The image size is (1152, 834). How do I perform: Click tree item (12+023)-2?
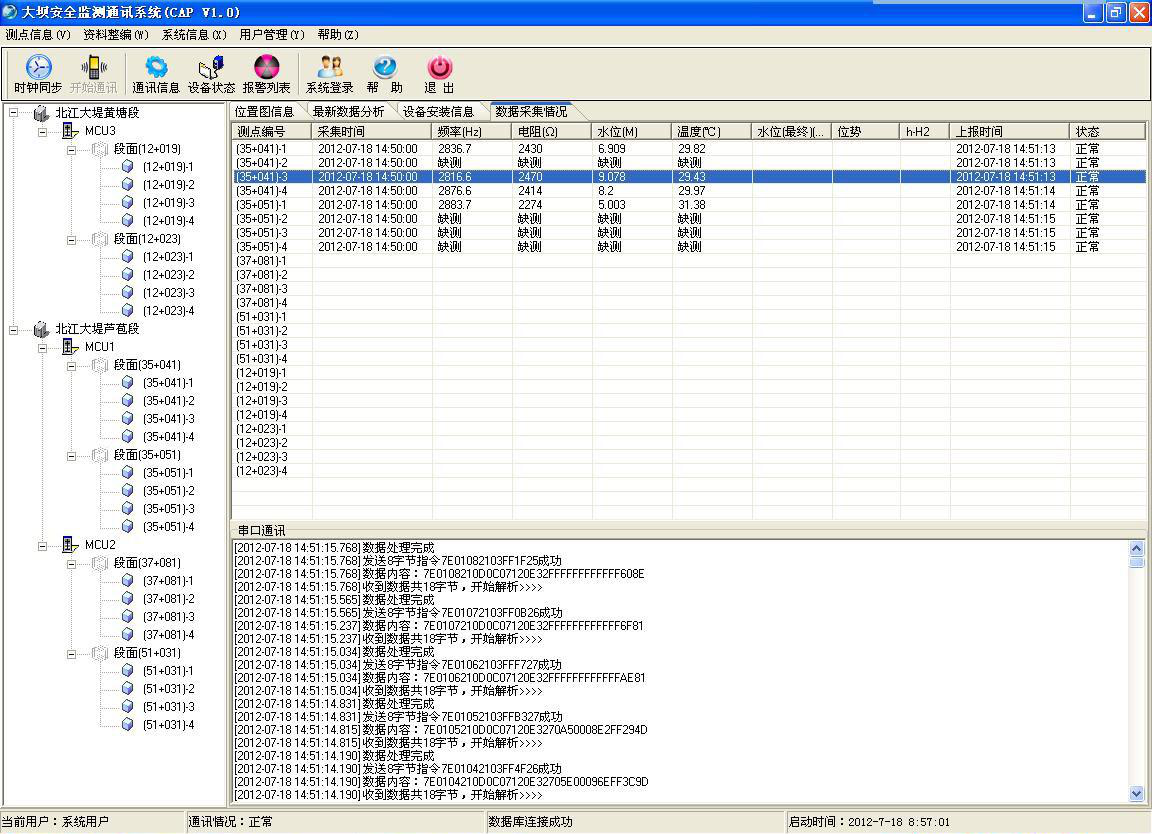169,275
